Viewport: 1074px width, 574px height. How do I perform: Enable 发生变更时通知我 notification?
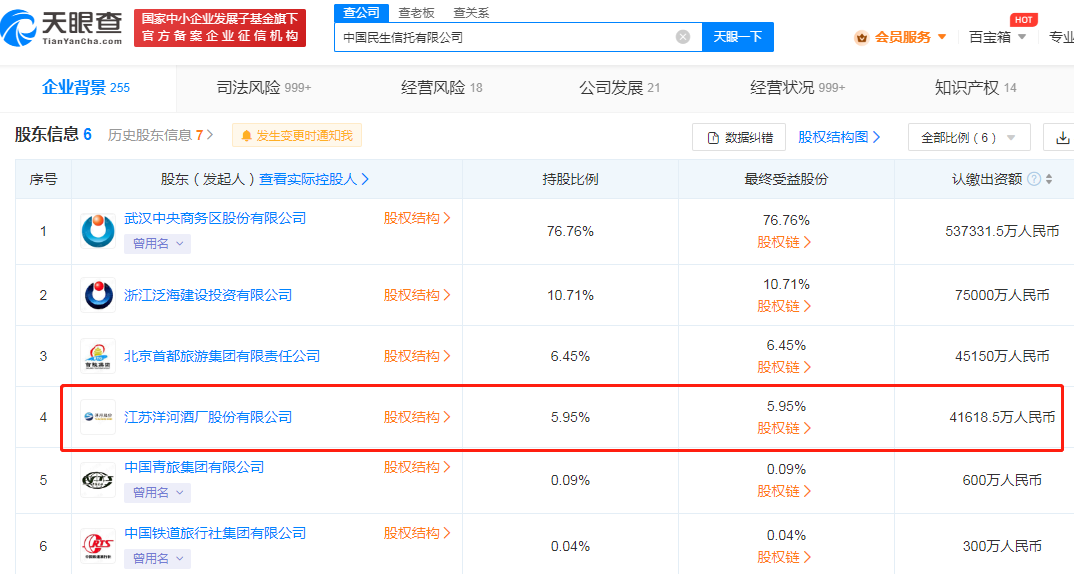click(x=297, y=136)
